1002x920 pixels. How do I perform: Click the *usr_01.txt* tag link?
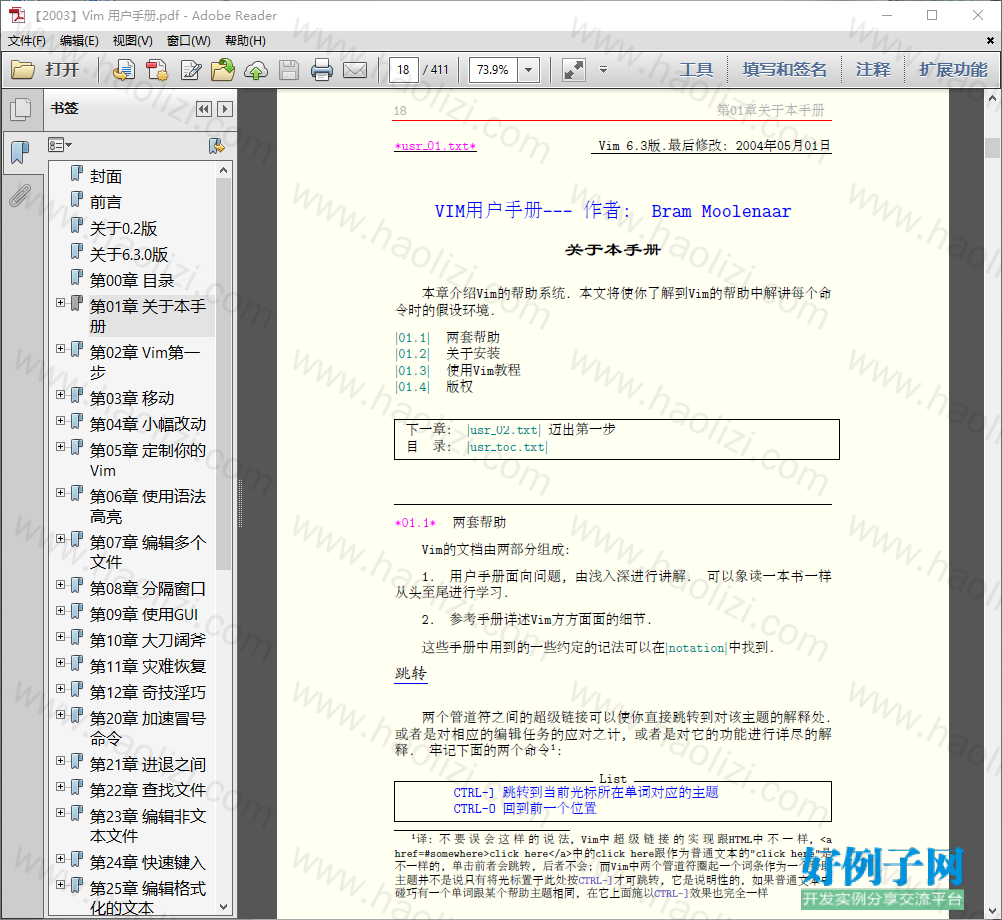click(x=435, y=146)
